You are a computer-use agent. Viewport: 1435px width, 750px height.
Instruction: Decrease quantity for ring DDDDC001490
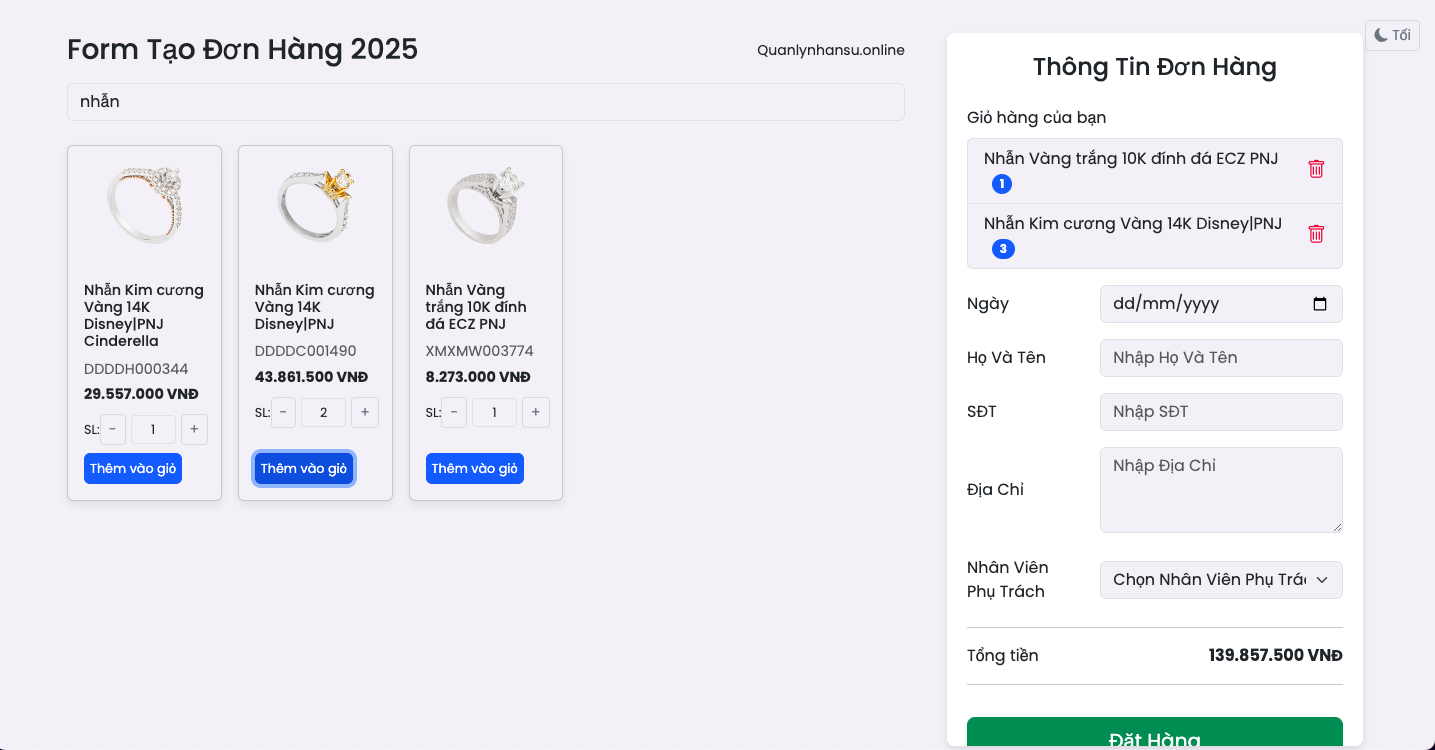pos(283,413)
